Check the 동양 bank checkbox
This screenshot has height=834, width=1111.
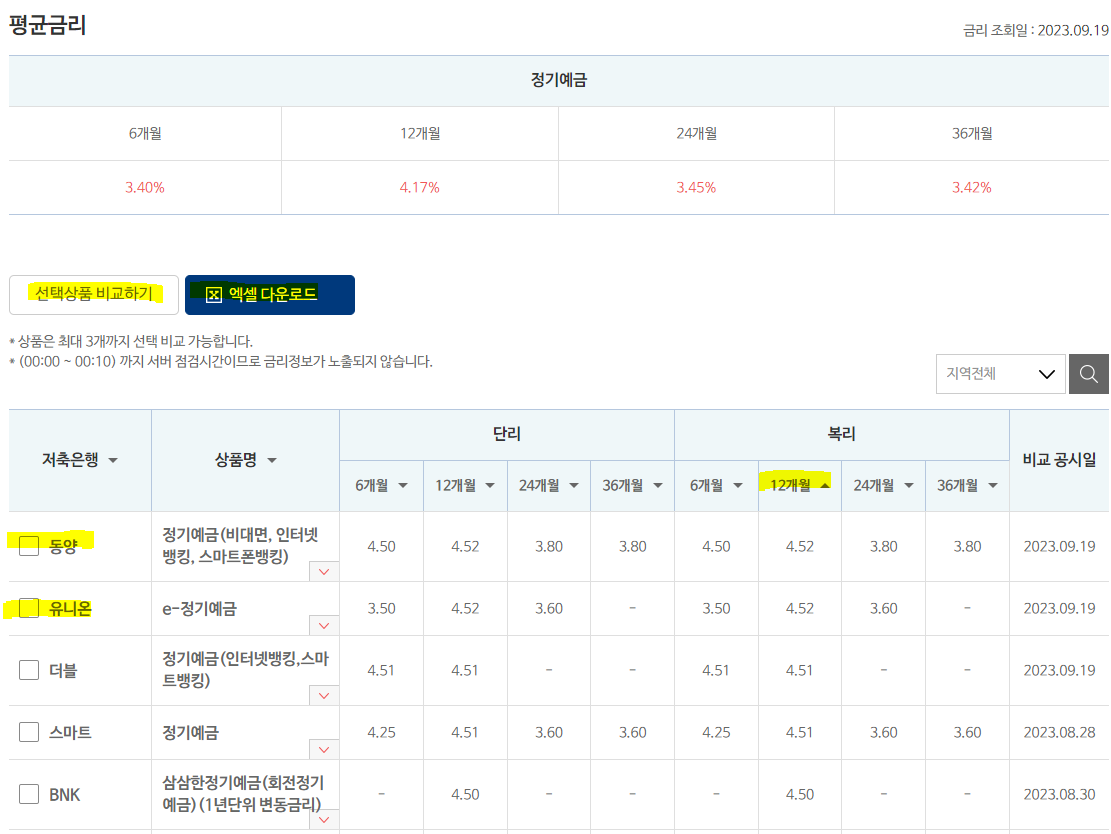29,544
